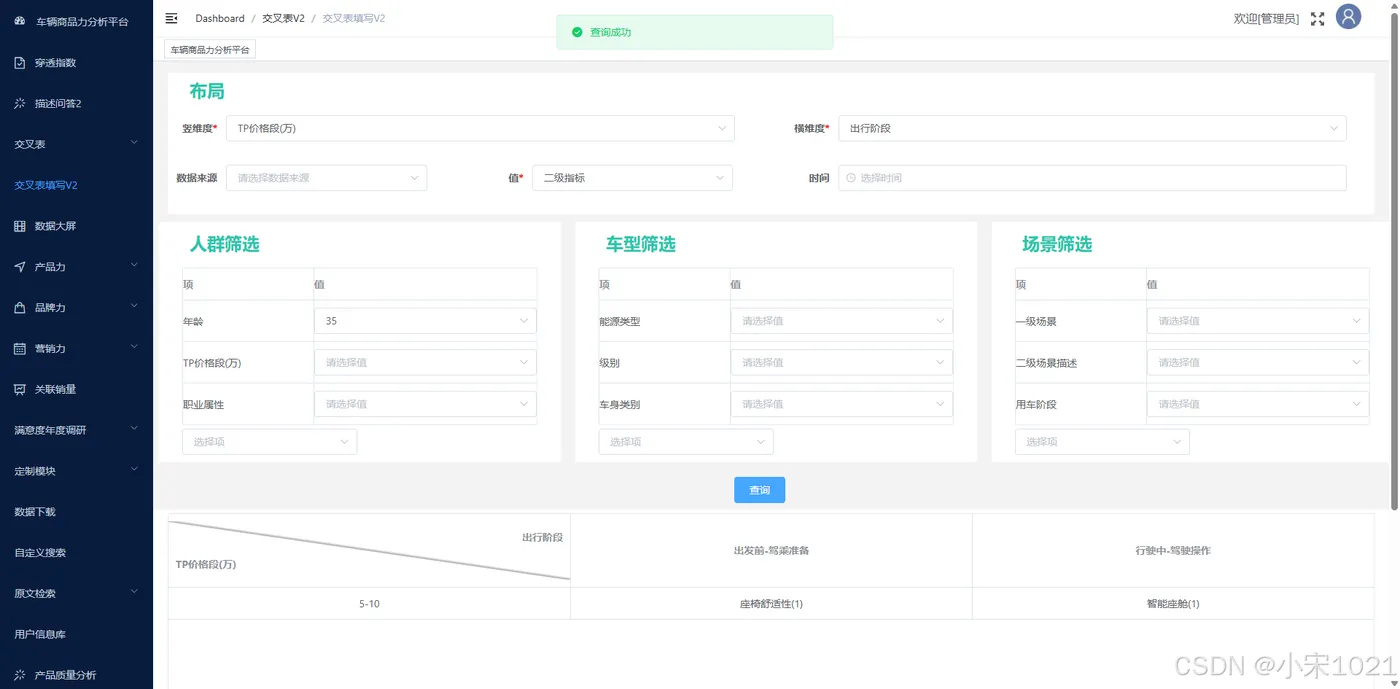Collapse sidebar with the hamburger icon
Image resolution: width=1400 pixels, height=689 pixels.
(x=171, y=18)
